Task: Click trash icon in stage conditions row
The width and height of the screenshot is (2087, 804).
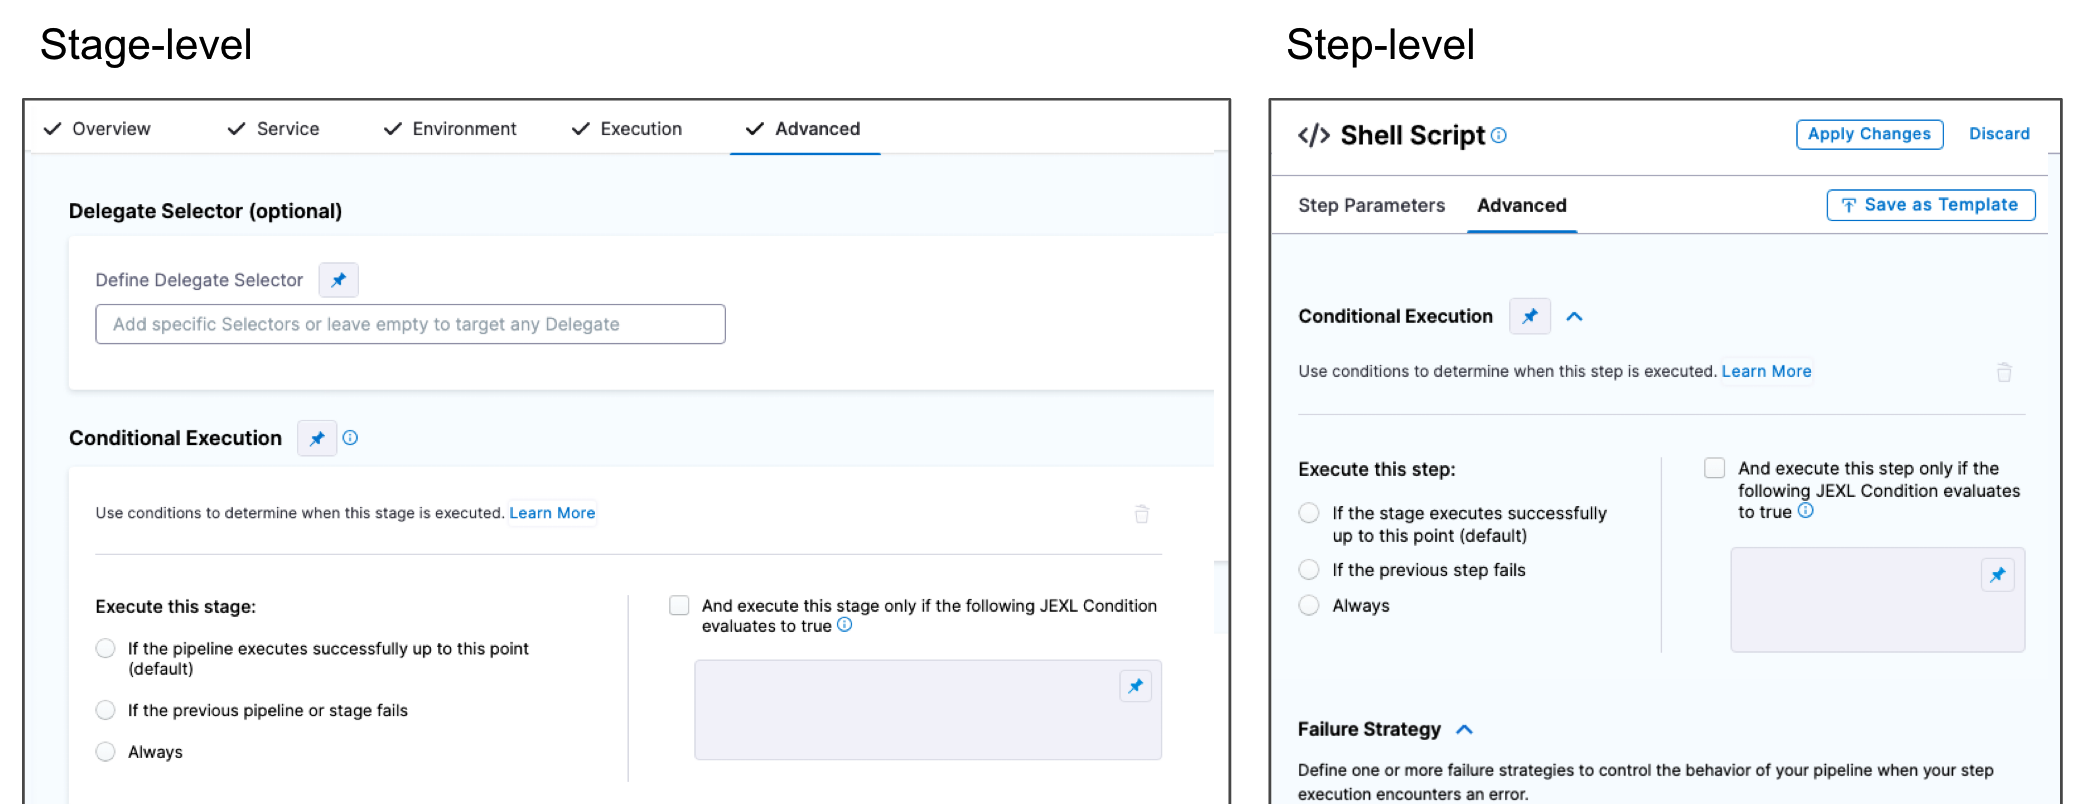Action: point(1141,514)
